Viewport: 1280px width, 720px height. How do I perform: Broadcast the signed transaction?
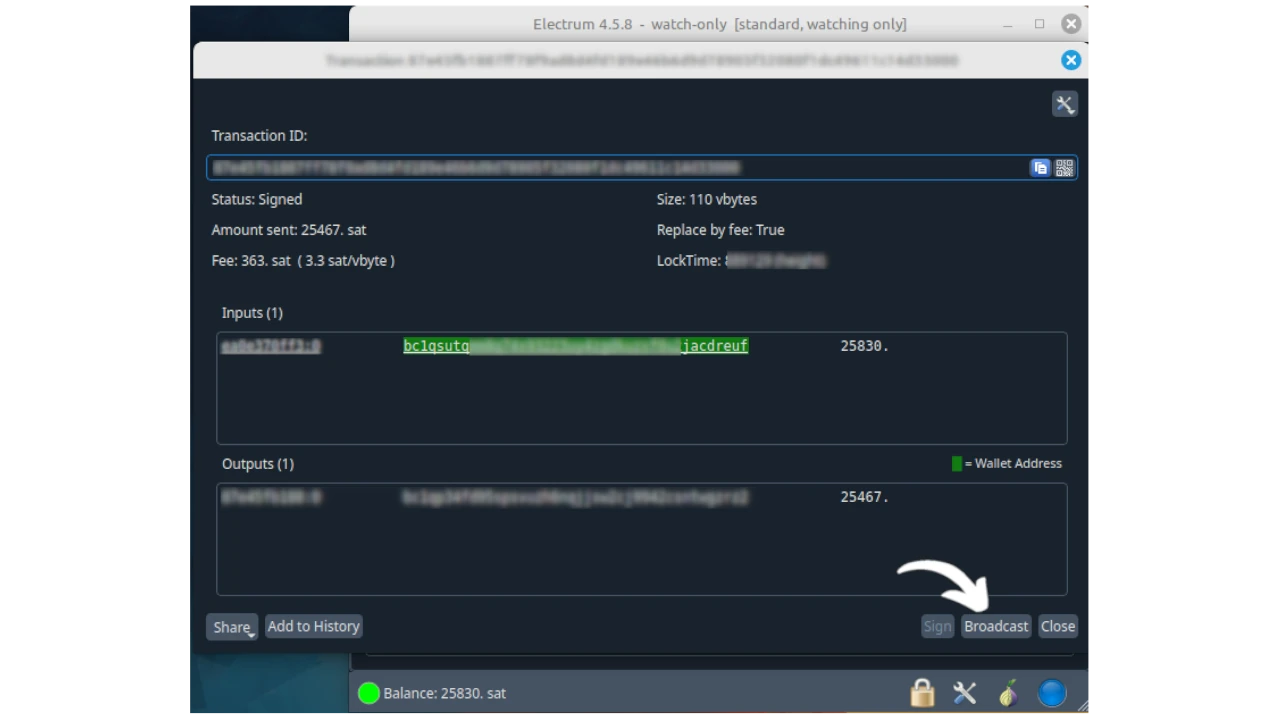(x=995, y=626)
